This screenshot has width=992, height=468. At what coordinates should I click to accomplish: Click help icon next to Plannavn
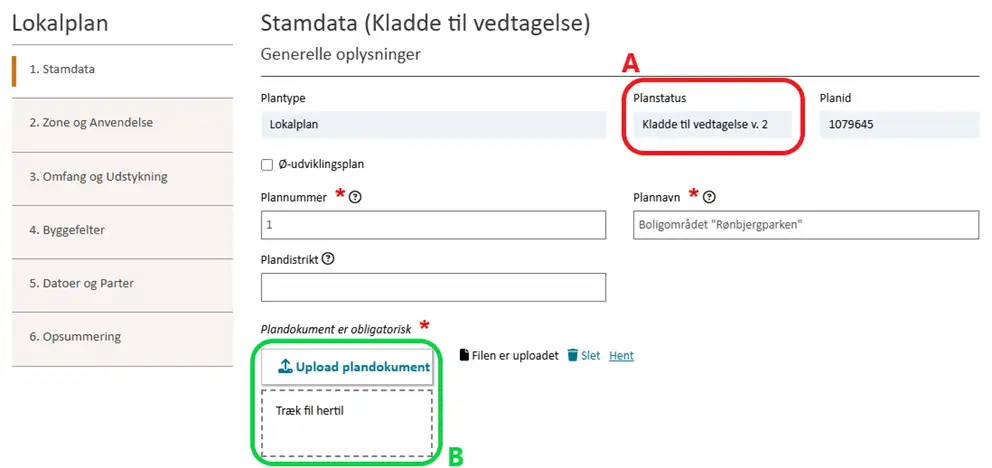click(710, 198)
